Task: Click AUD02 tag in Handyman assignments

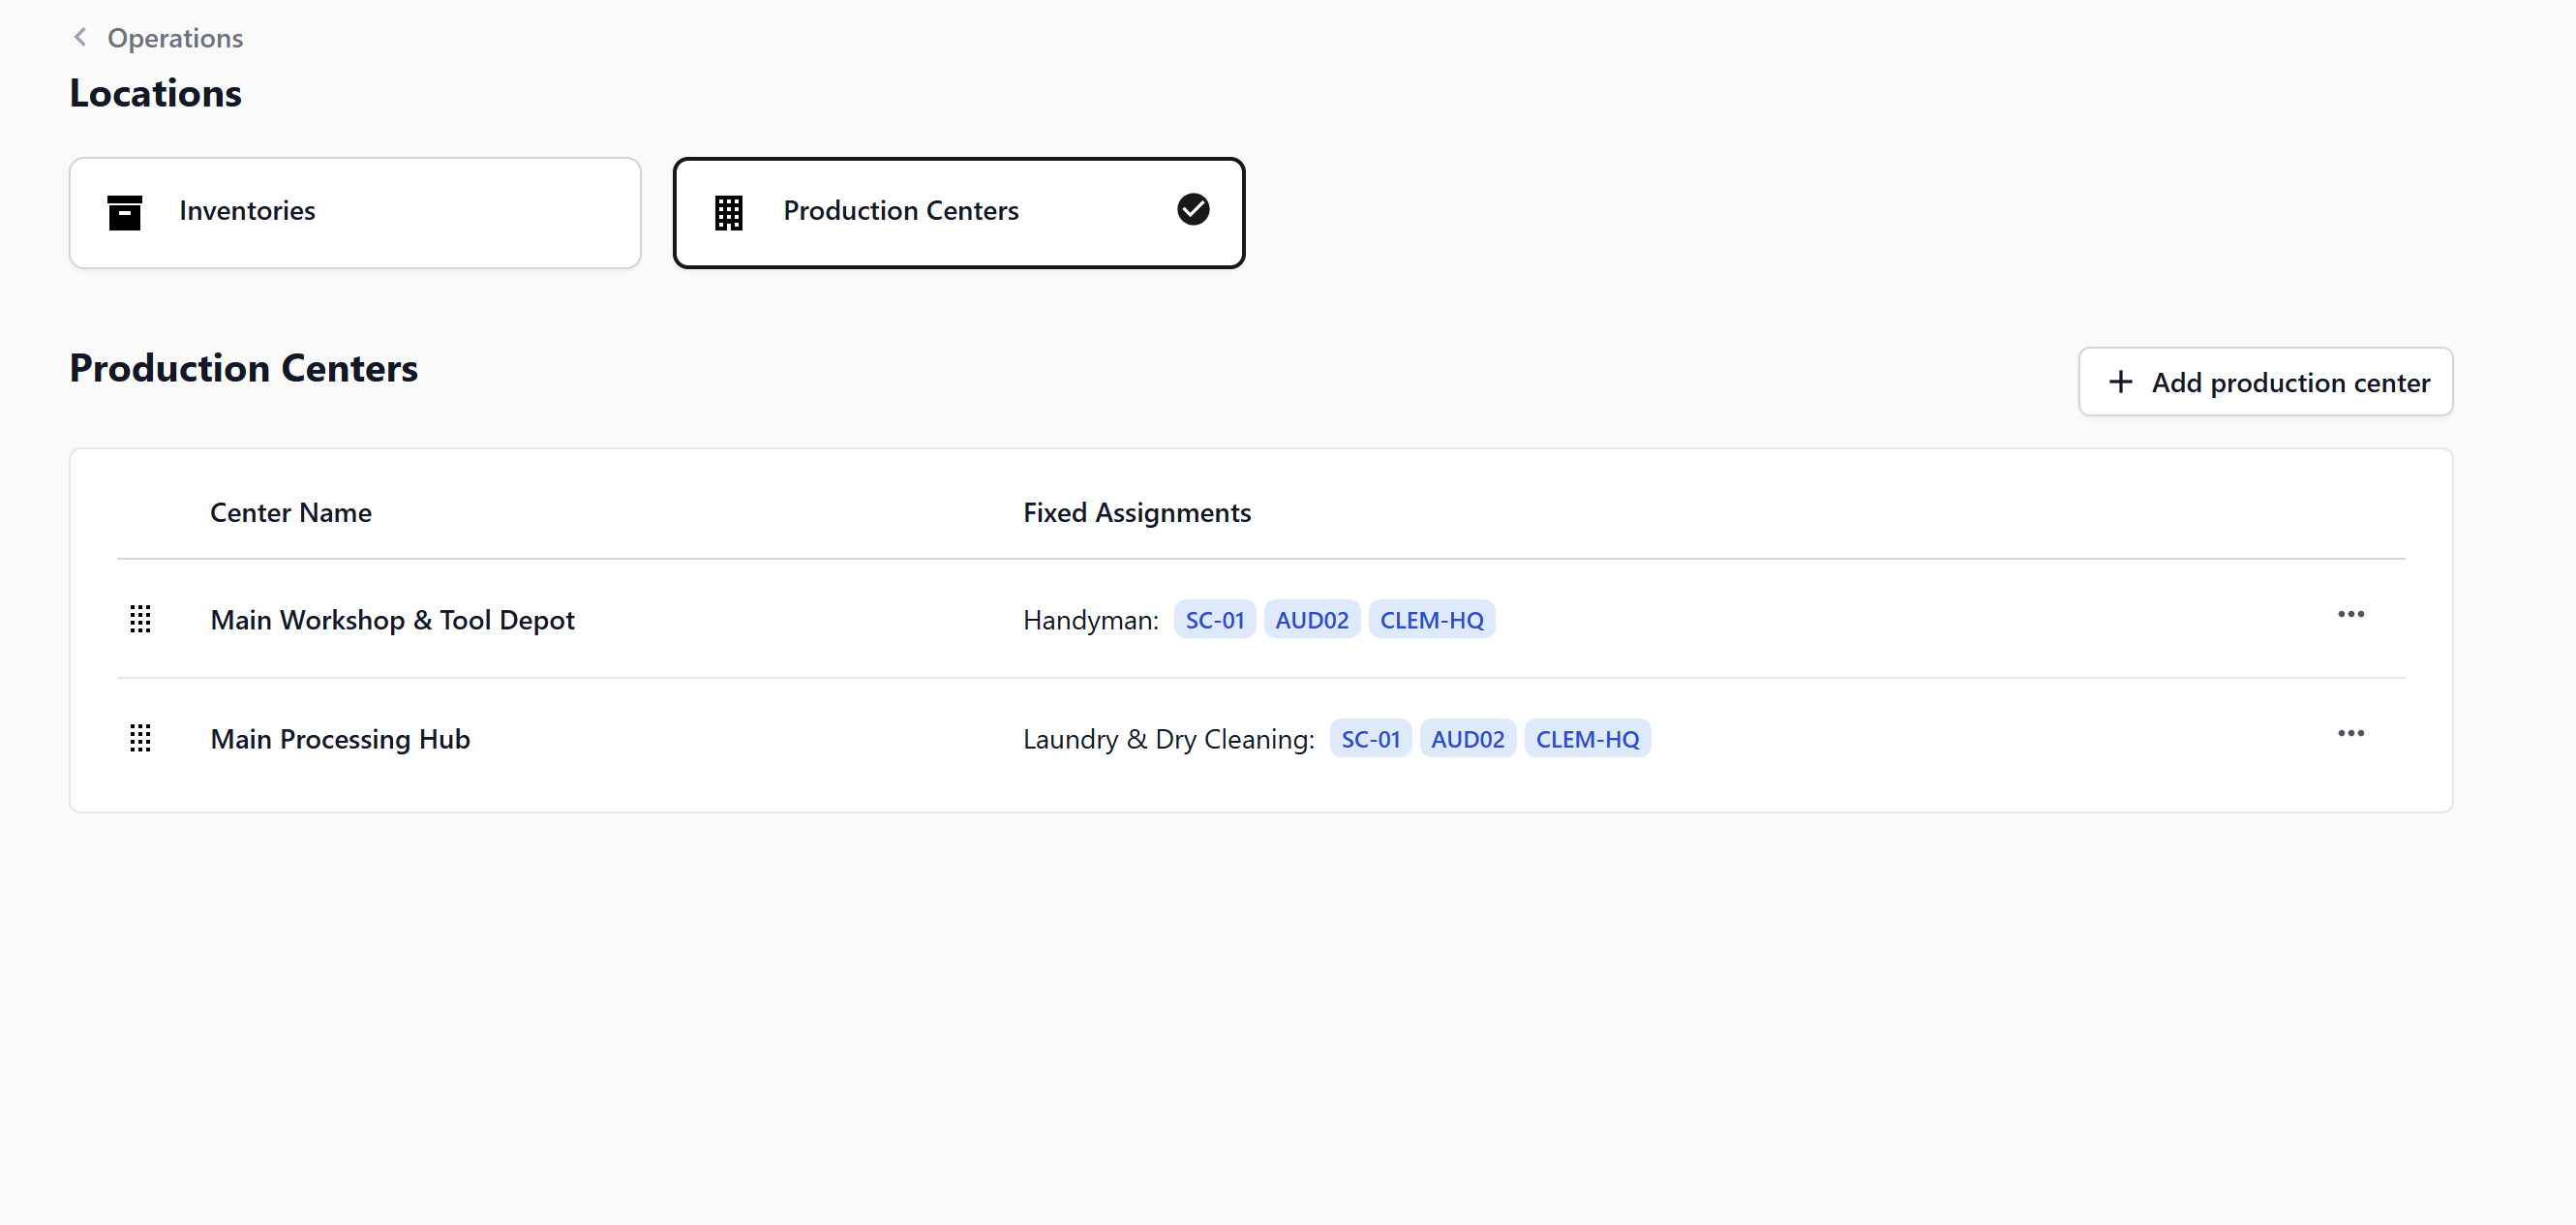Action: click(1311, 620)
